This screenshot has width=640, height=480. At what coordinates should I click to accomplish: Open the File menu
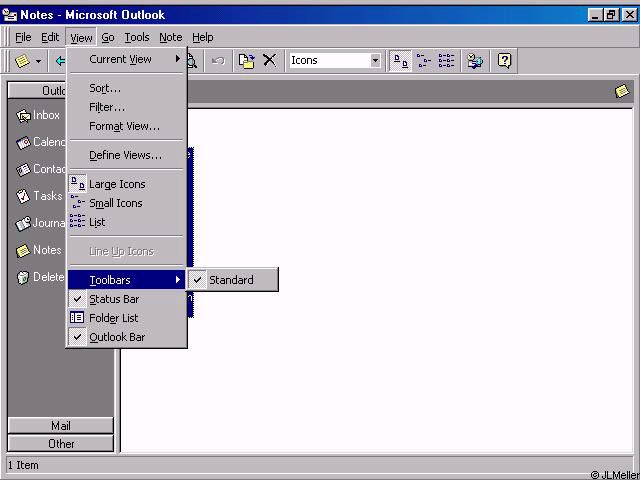tap(23, 38)
